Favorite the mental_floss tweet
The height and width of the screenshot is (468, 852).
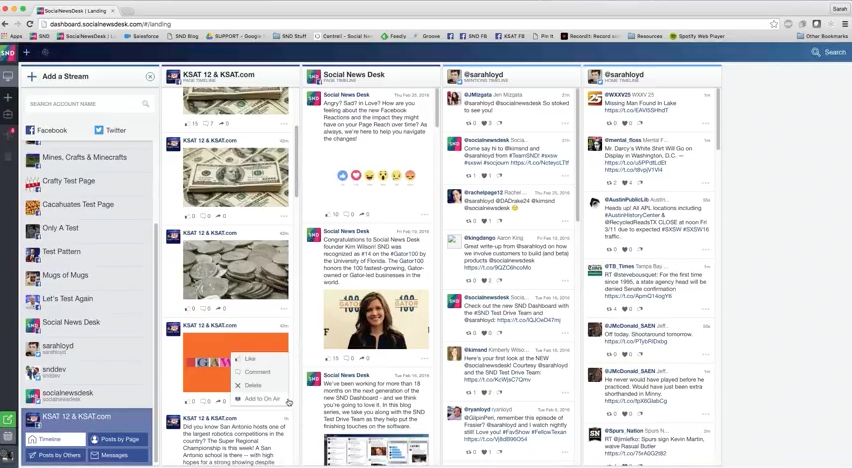(x=627, y=183)
